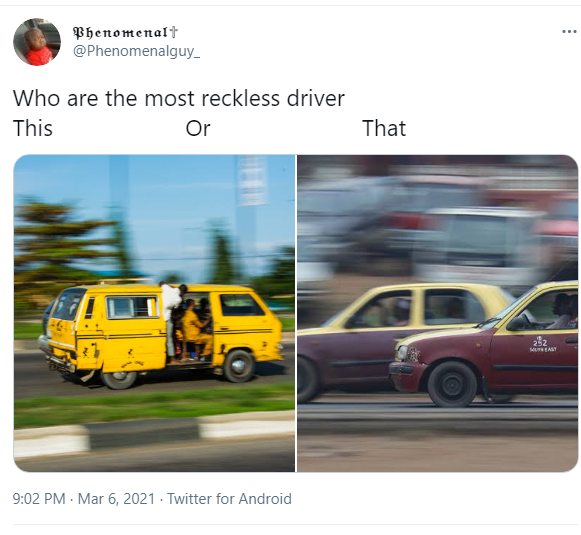View the yellow danfo bus photo
The image size is (581, 535).
point(155,313)
